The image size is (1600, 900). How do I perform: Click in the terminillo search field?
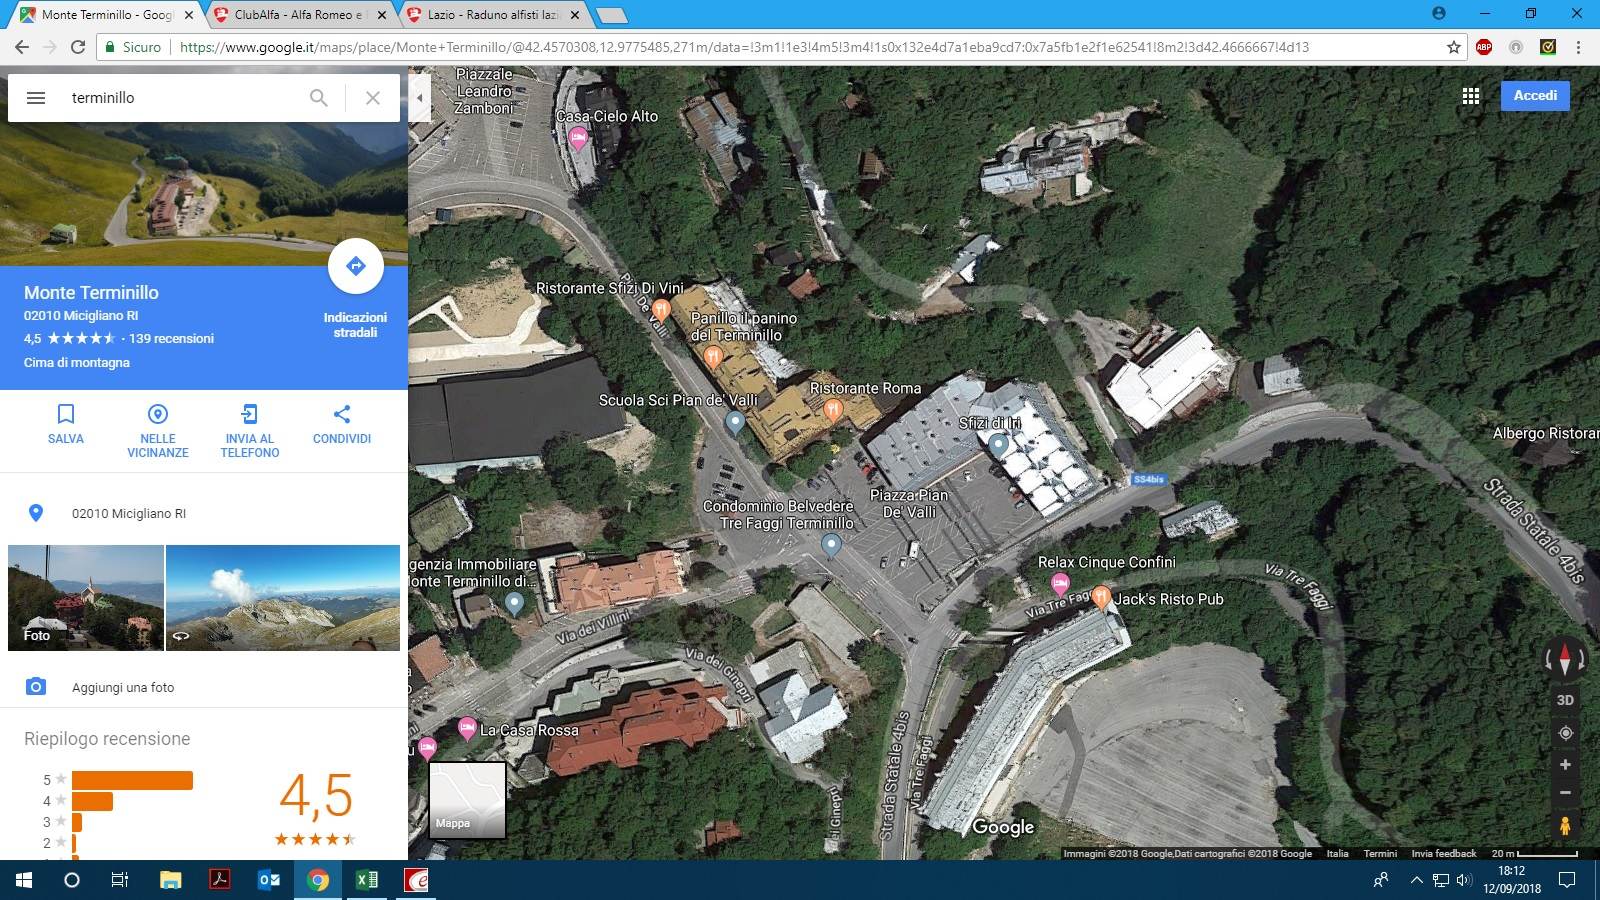click(180, 98)
